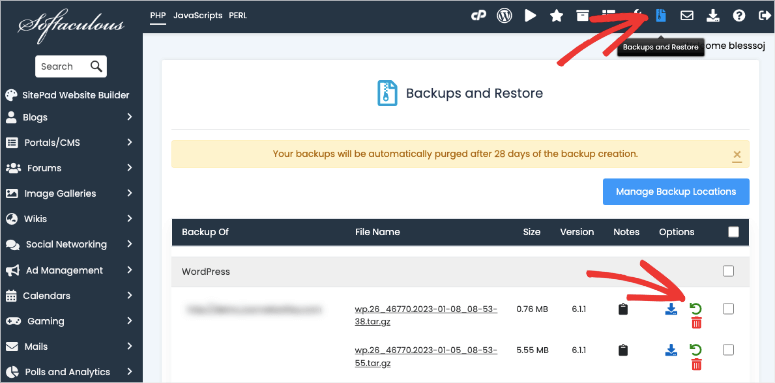Image resolution: width=775 pixels, height=383 pixels.
Task: Expand the Forums category chevron
Action: pos(129,168)
